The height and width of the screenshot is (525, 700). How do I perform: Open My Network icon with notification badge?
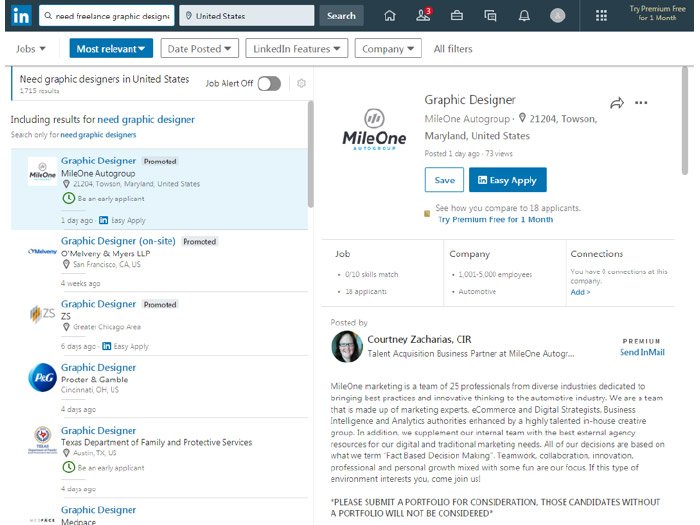point(423,15)
